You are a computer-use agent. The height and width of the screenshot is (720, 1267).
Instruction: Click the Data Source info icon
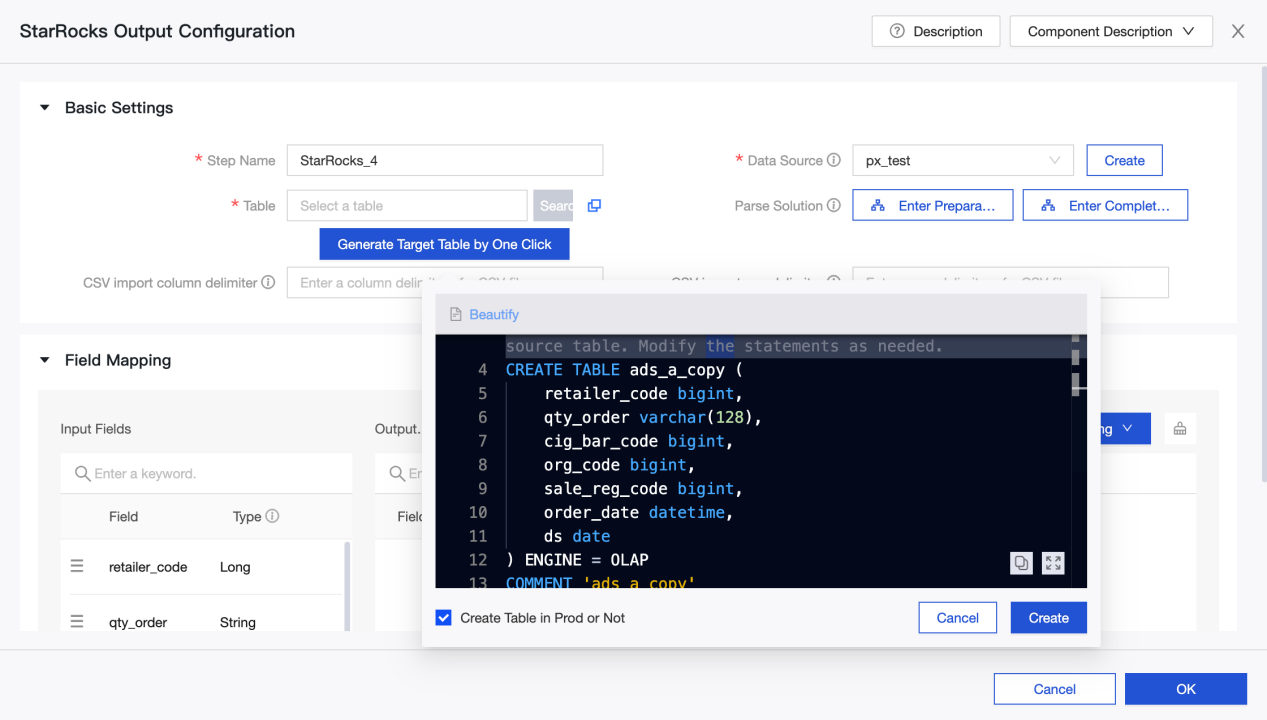point(833,160)
